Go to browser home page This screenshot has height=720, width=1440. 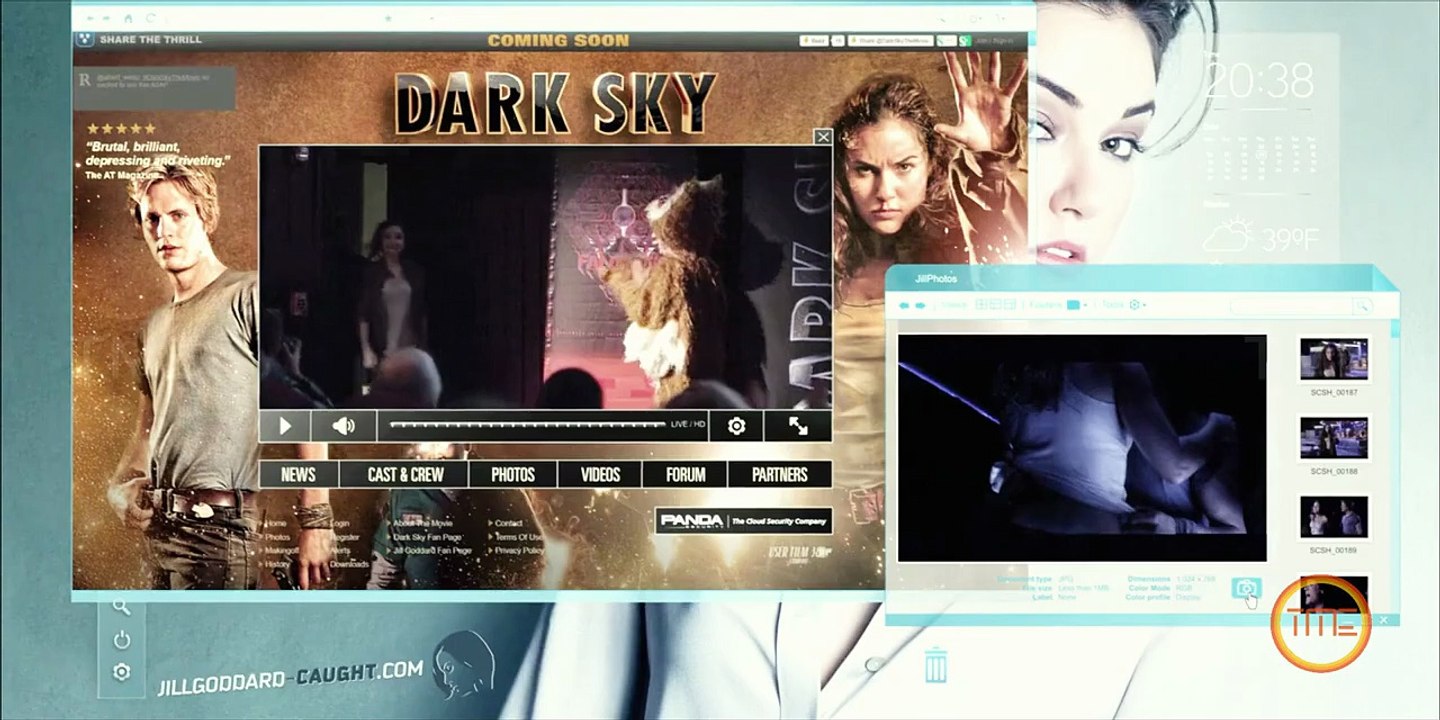point(129,18)
